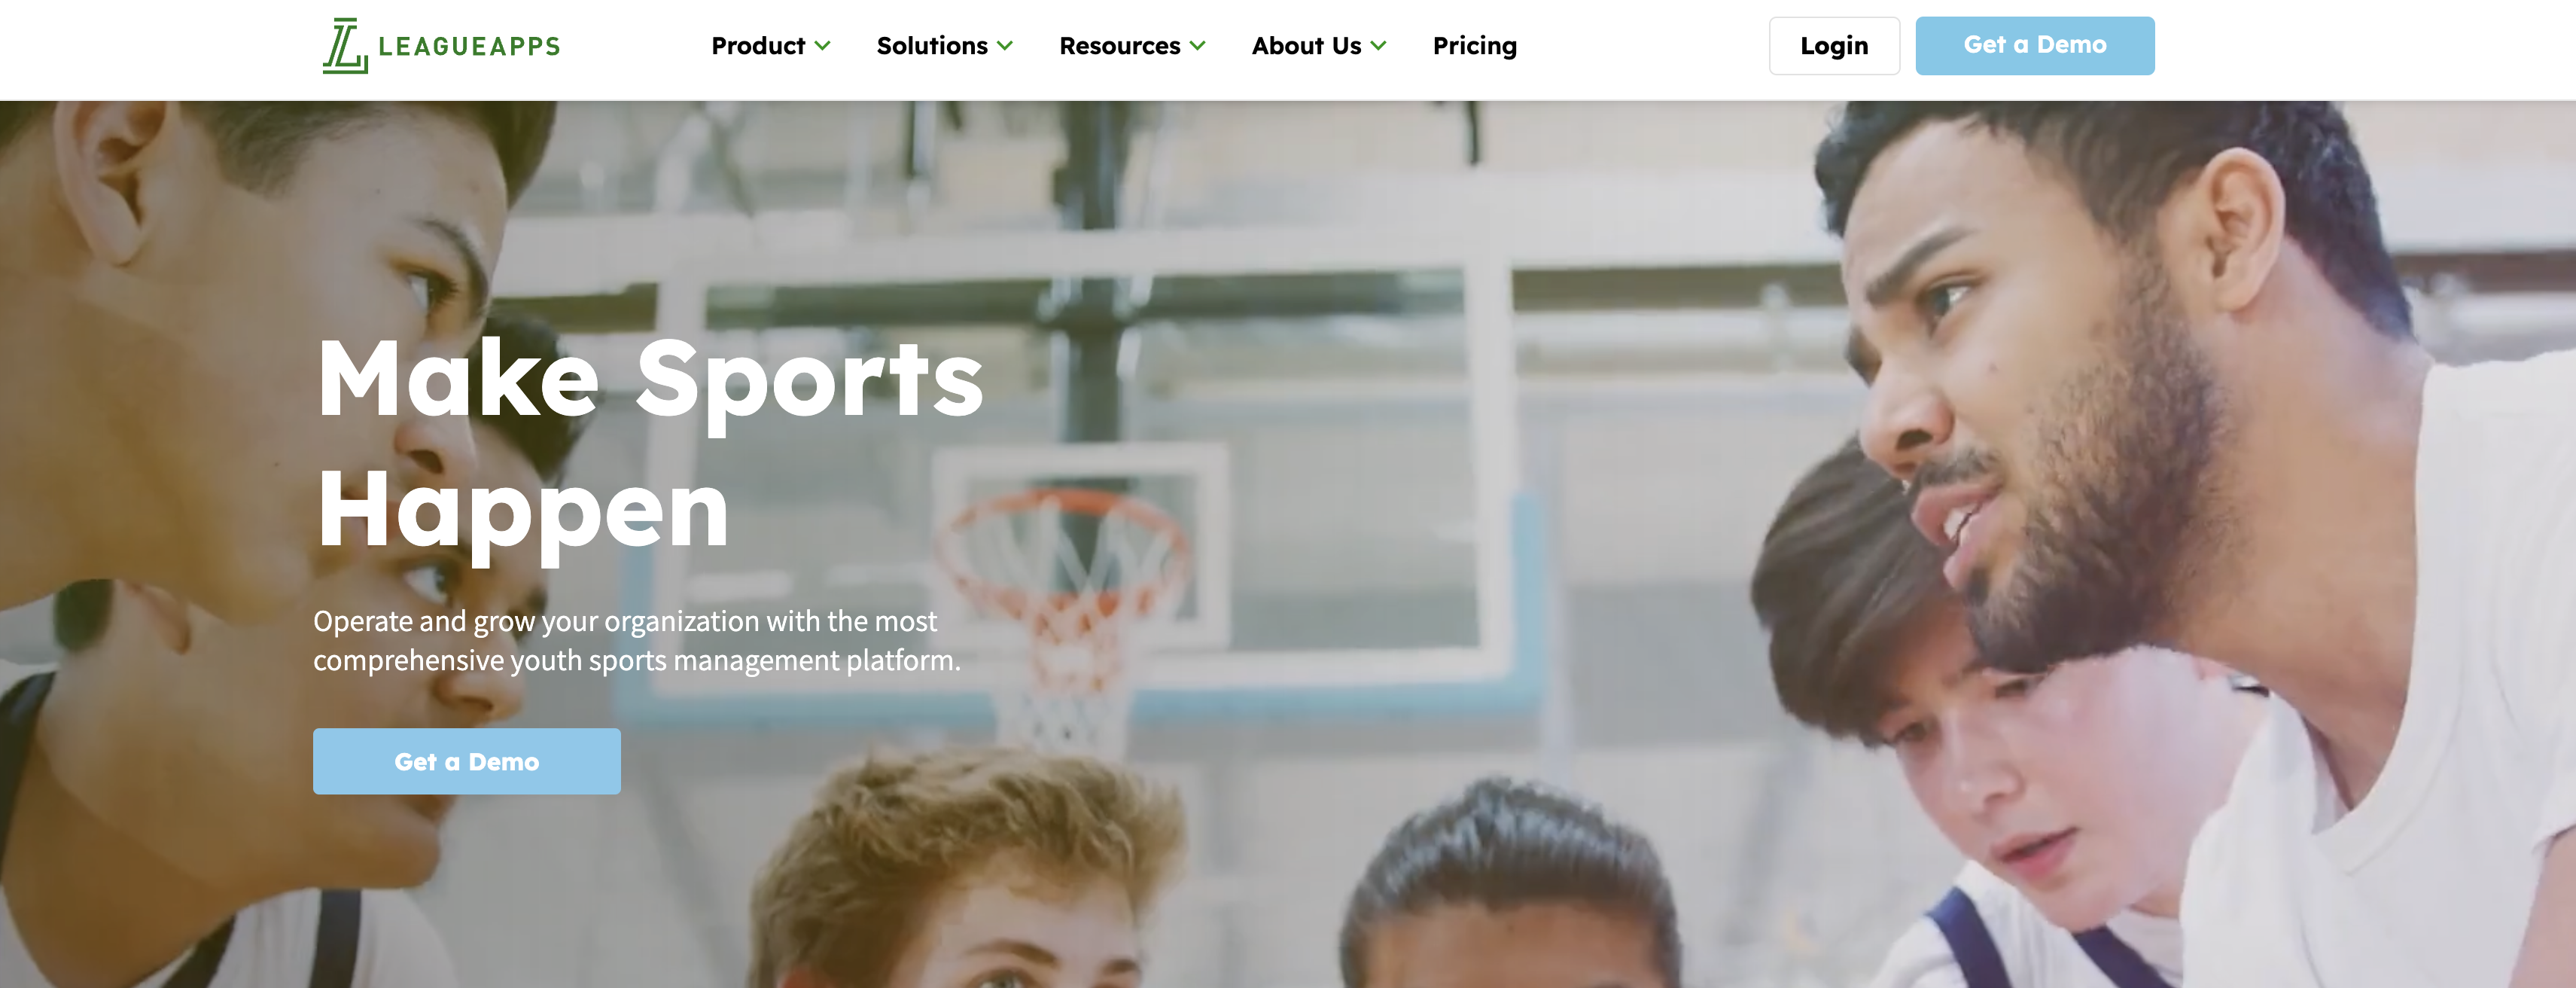Click the Operate and grow your organization paragraph
2576x988 pixels.
[x=637, y=641]
